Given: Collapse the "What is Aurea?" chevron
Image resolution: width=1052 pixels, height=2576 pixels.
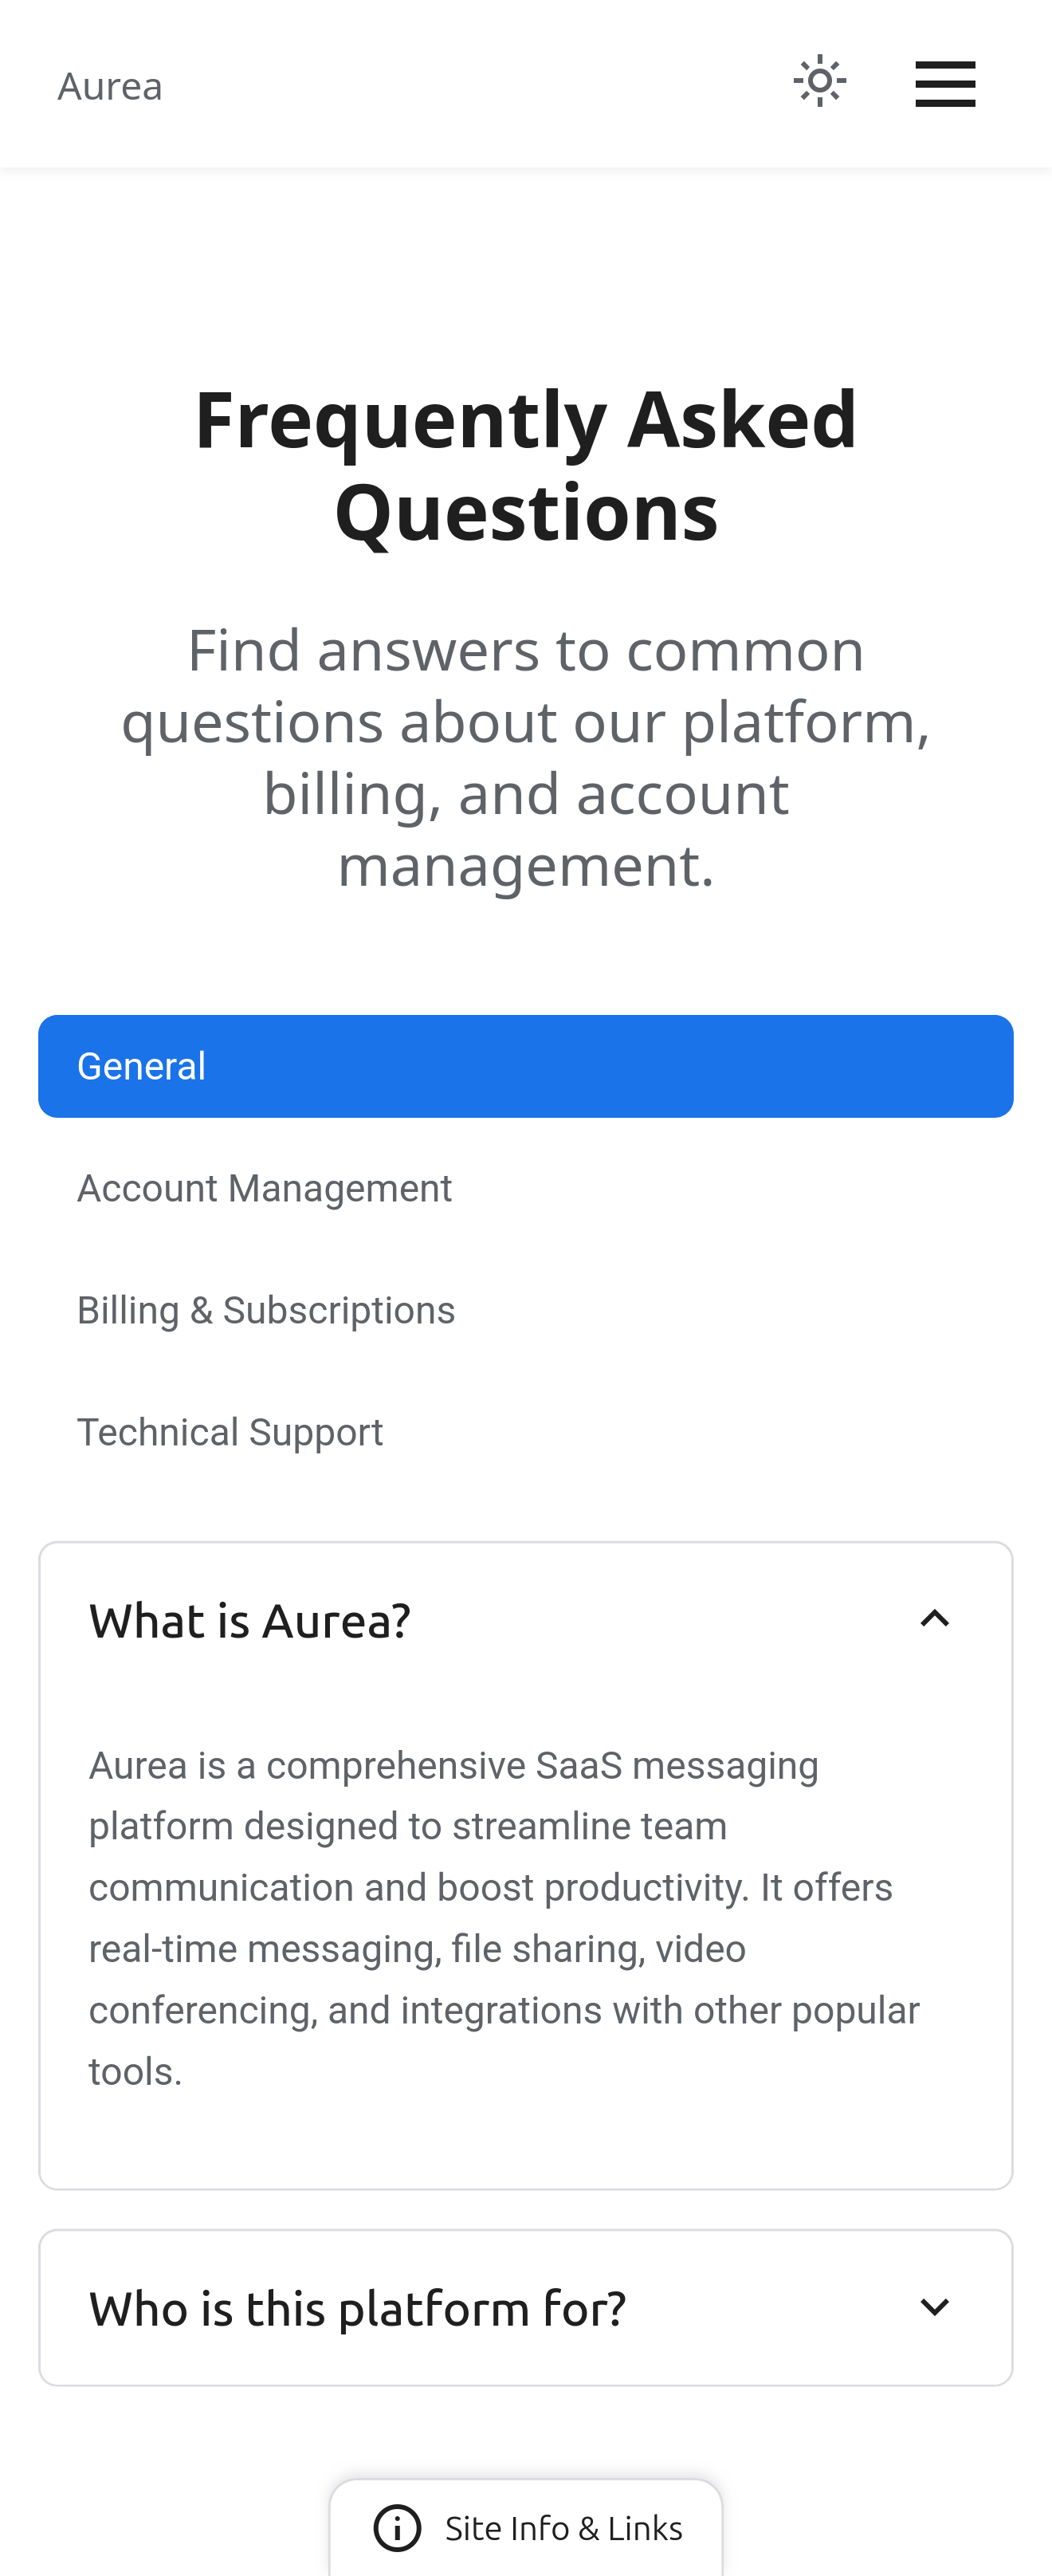Looking at the screenshot, I should tap(934, 1619).
